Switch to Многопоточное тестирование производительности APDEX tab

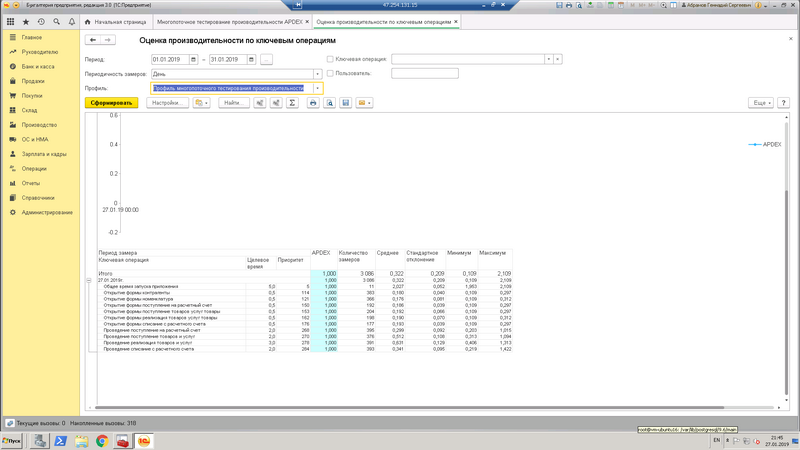(x=230, y=22)
